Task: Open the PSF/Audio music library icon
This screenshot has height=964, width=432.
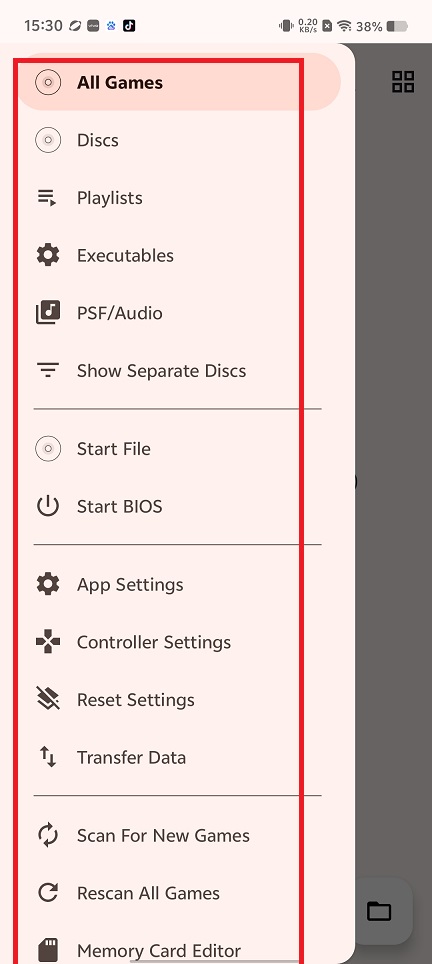Action: [48, 313]
